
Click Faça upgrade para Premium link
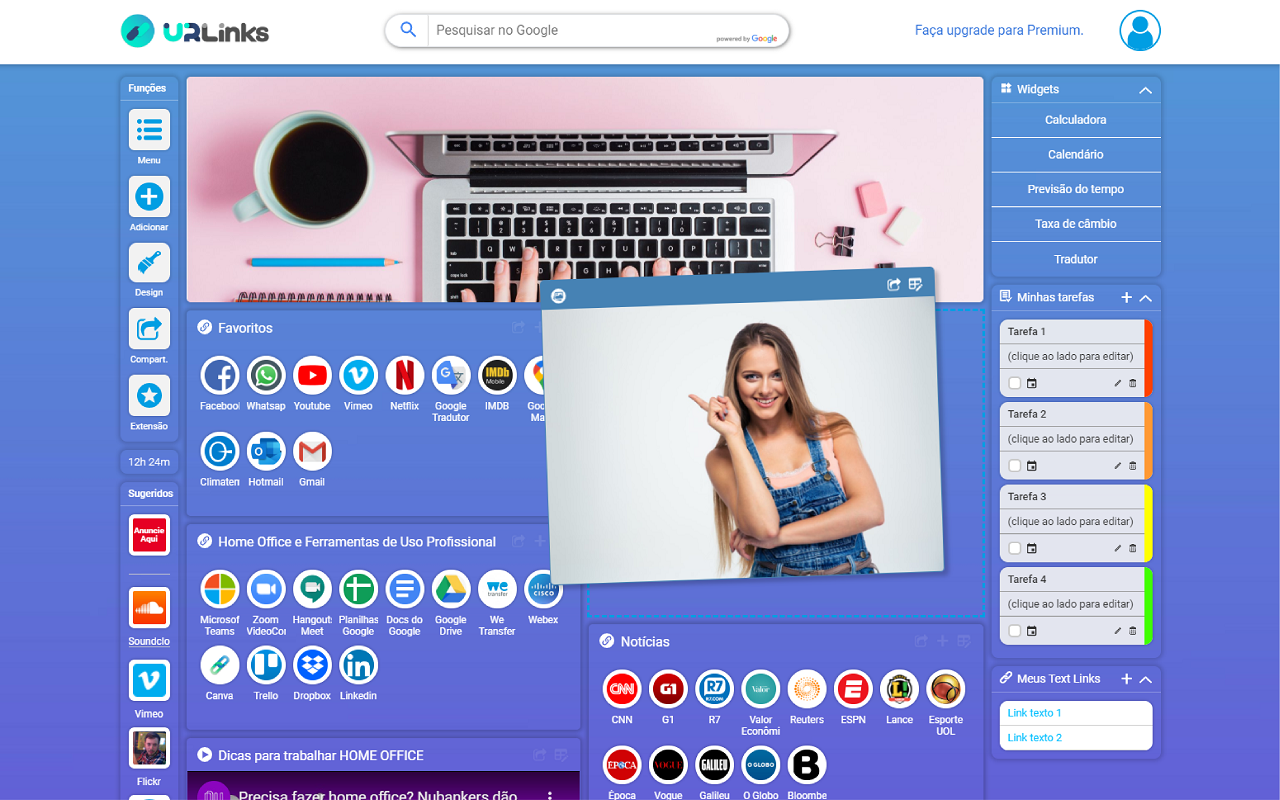pyautogui.click(x=999, y=30)
